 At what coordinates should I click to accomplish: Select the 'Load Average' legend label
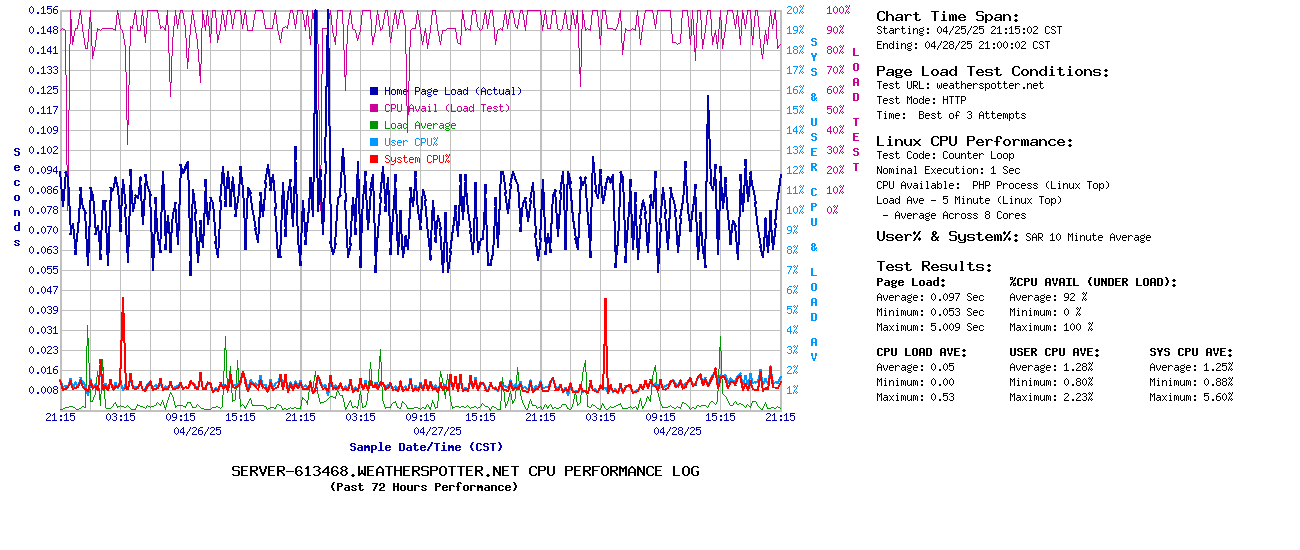click(419, 125)
